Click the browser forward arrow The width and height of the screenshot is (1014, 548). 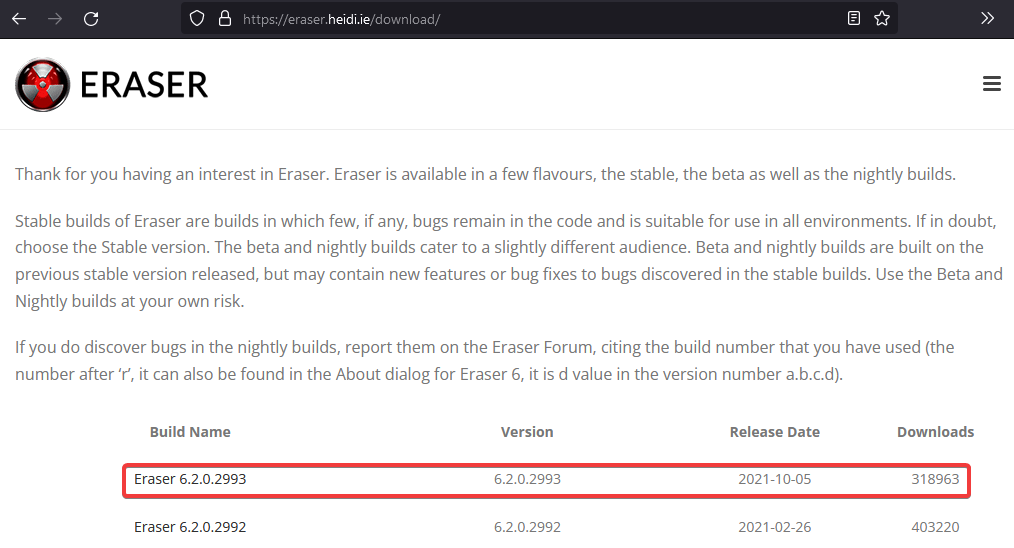click(55, 18)
